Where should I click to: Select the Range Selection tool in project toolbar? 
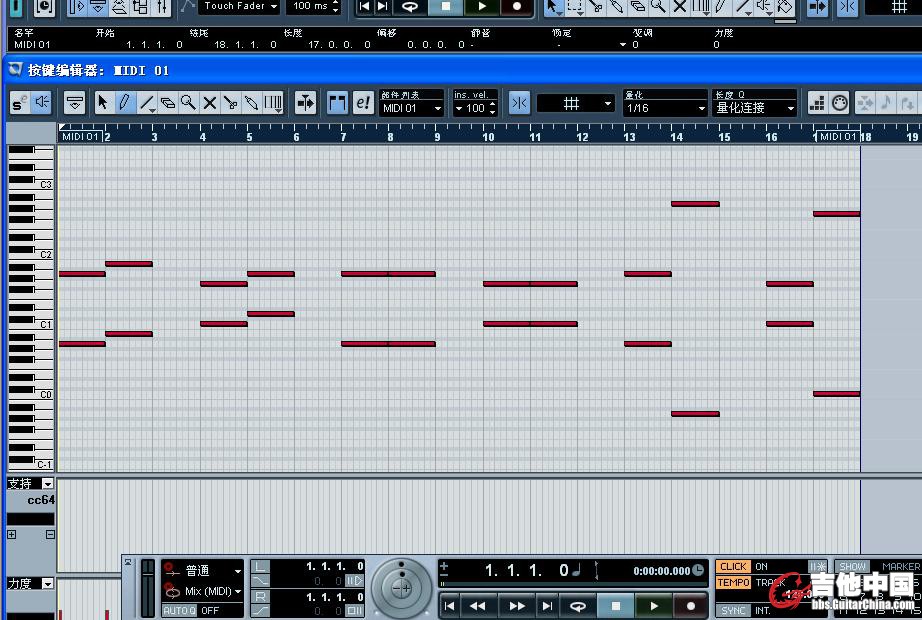[x=574, y=6]
